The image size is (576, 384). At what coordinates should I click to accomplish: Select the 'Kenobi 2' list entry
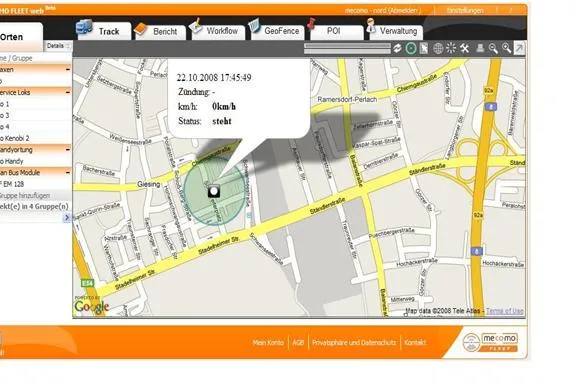[x=36, y=138]
